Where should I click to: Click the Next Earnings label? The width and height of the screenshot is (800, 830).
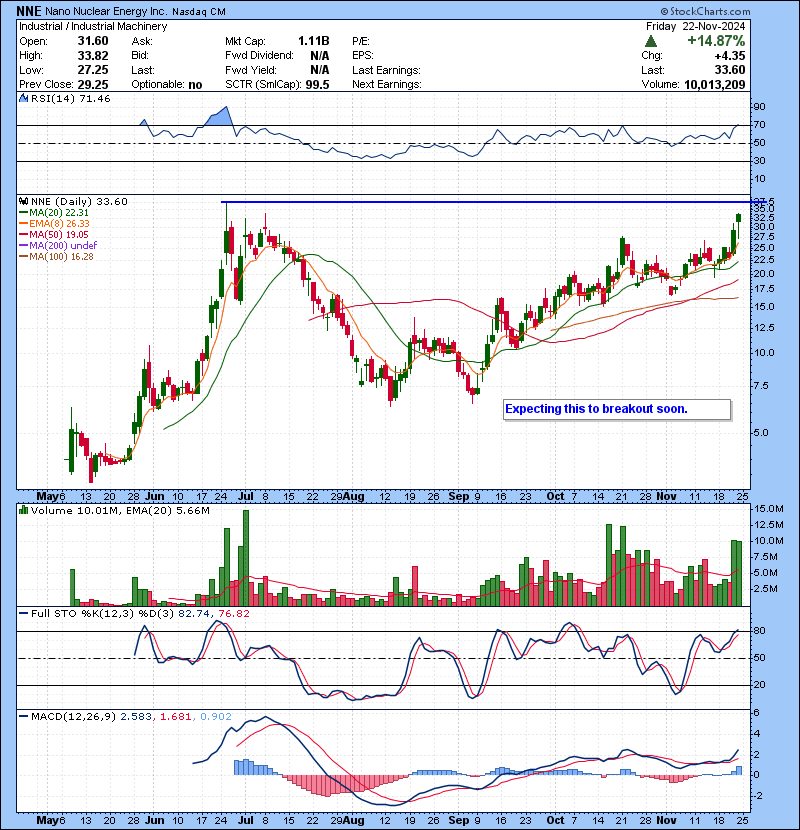coord(387,84)
